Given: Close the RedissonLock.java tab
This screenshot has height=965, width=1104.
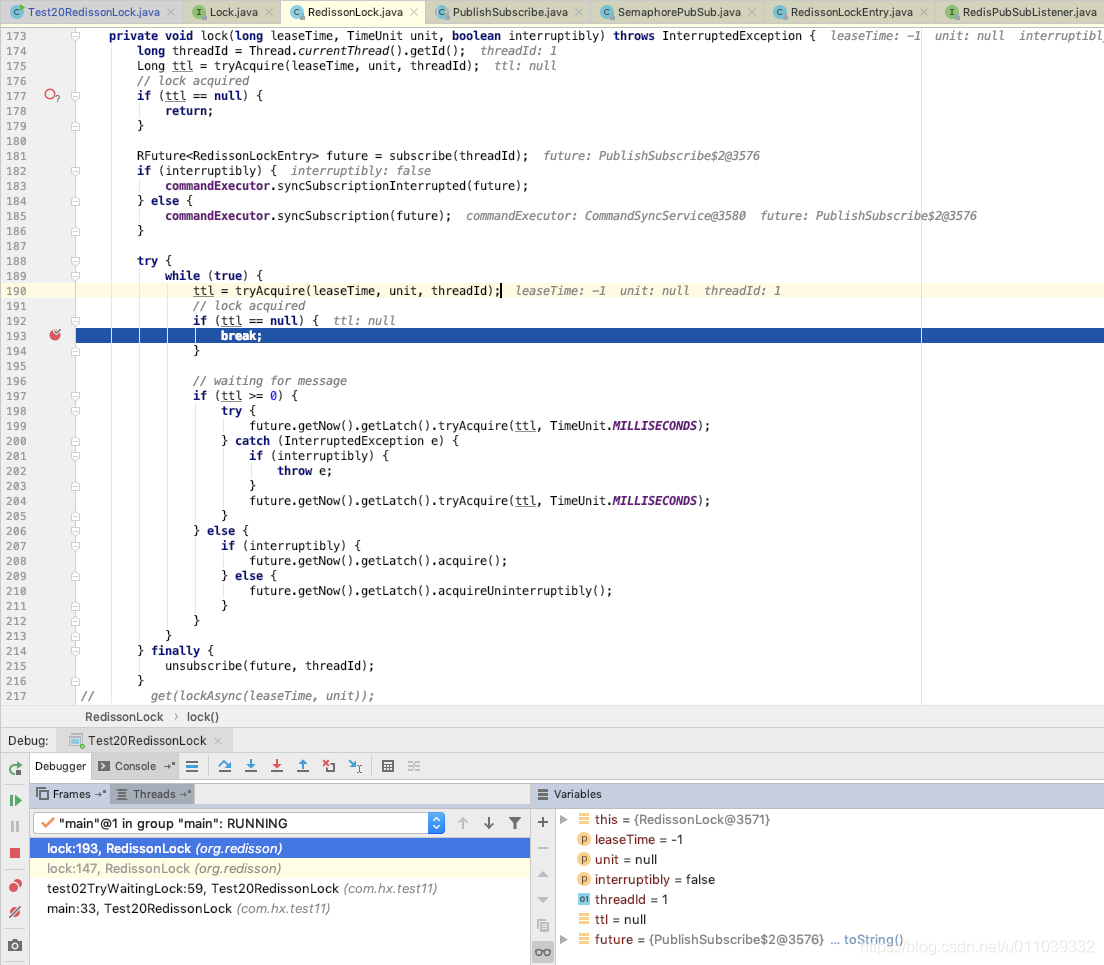Looking at the screenshot, I should pos(414,12).
